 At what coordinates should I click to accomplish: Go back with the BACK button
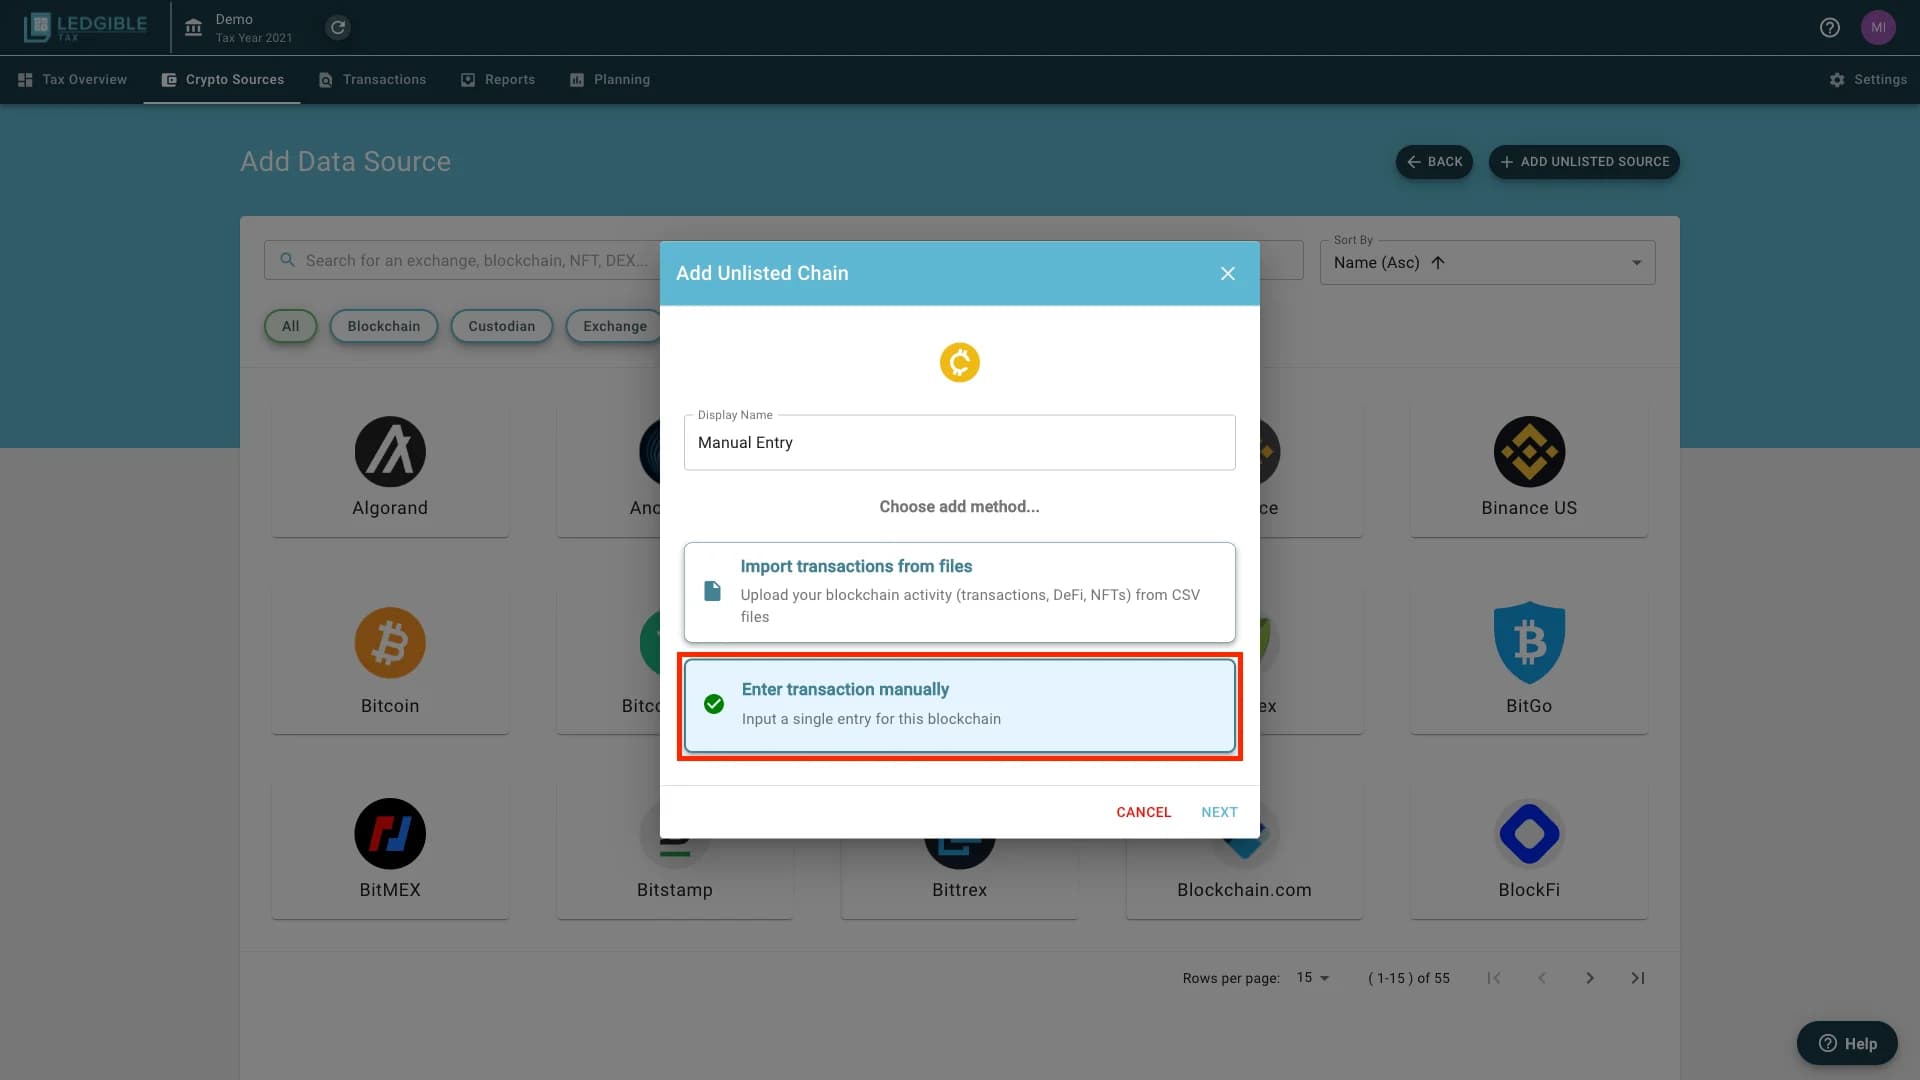1434,161
